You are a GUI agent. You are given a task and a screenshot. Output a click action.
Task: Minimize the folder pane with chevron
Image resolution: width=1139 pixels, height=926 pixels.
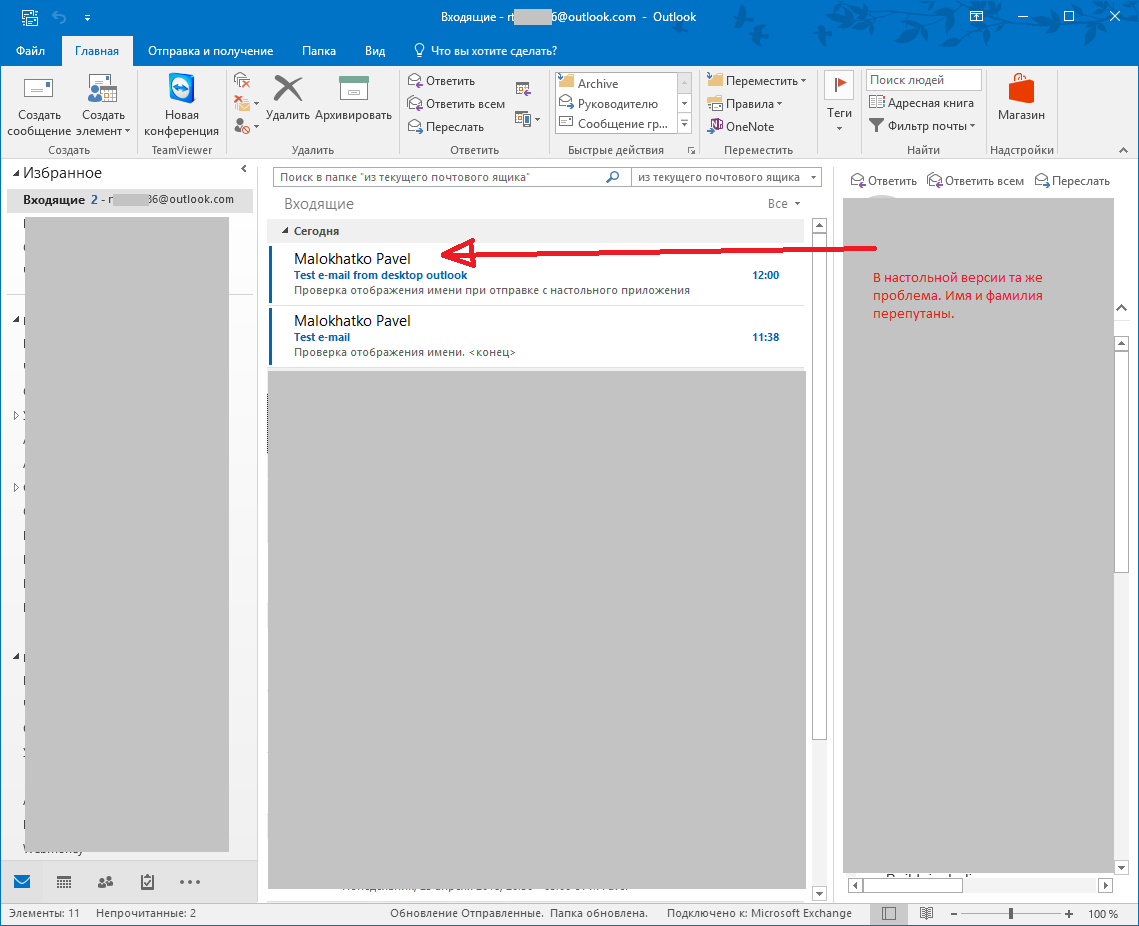(244, 169)
